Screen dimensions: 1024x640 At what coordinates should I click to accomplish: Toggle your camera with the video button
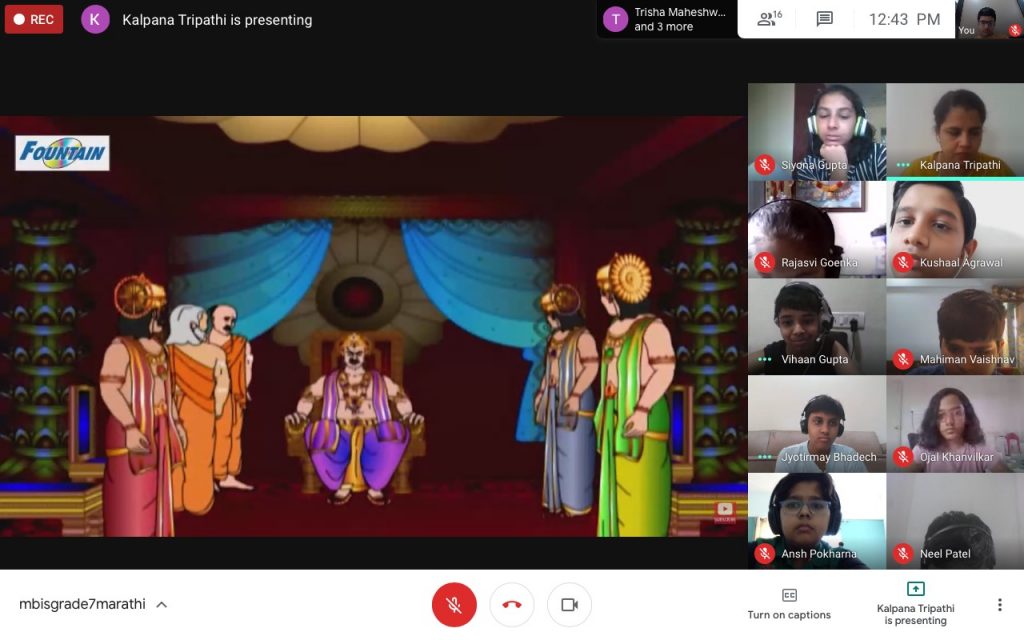click(x=569, y=605)
